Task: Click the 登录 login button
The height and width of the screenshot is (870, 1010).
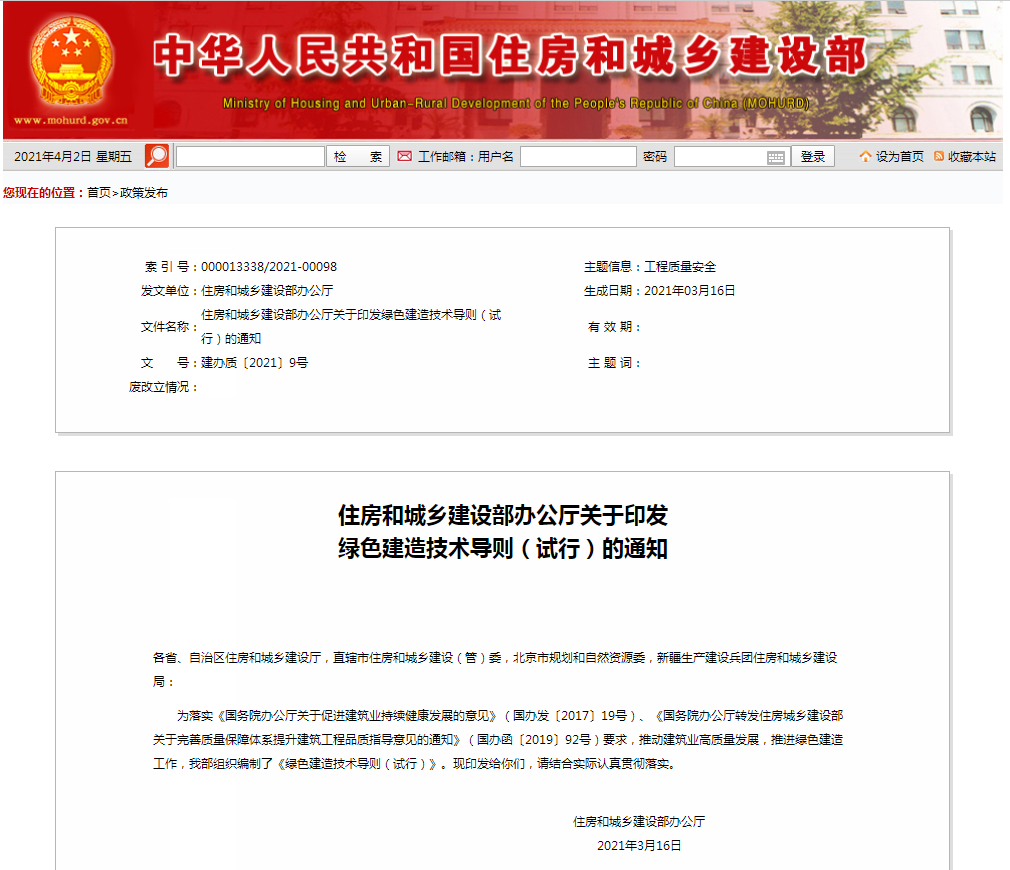Action: pos(813,156)
